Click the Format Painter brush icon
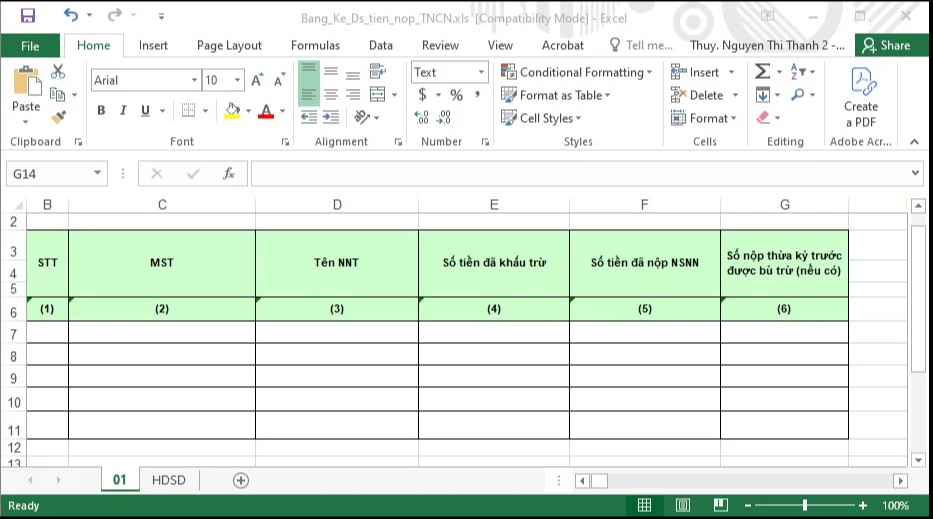The image size is (933, 519). pos(57,116)
